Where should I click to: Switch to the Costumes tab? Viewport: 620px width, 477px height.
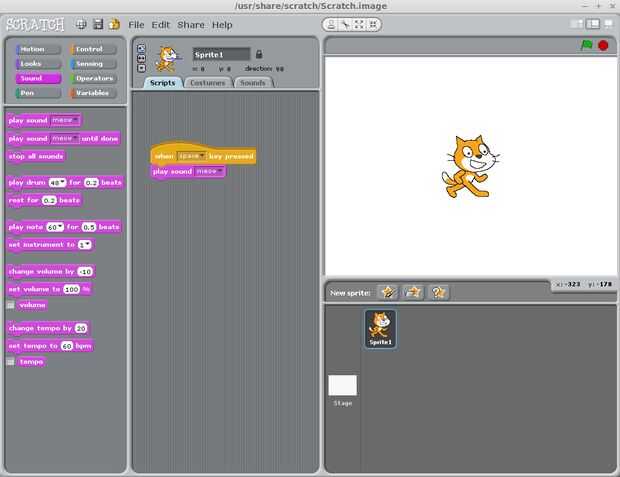click(208, 83)
